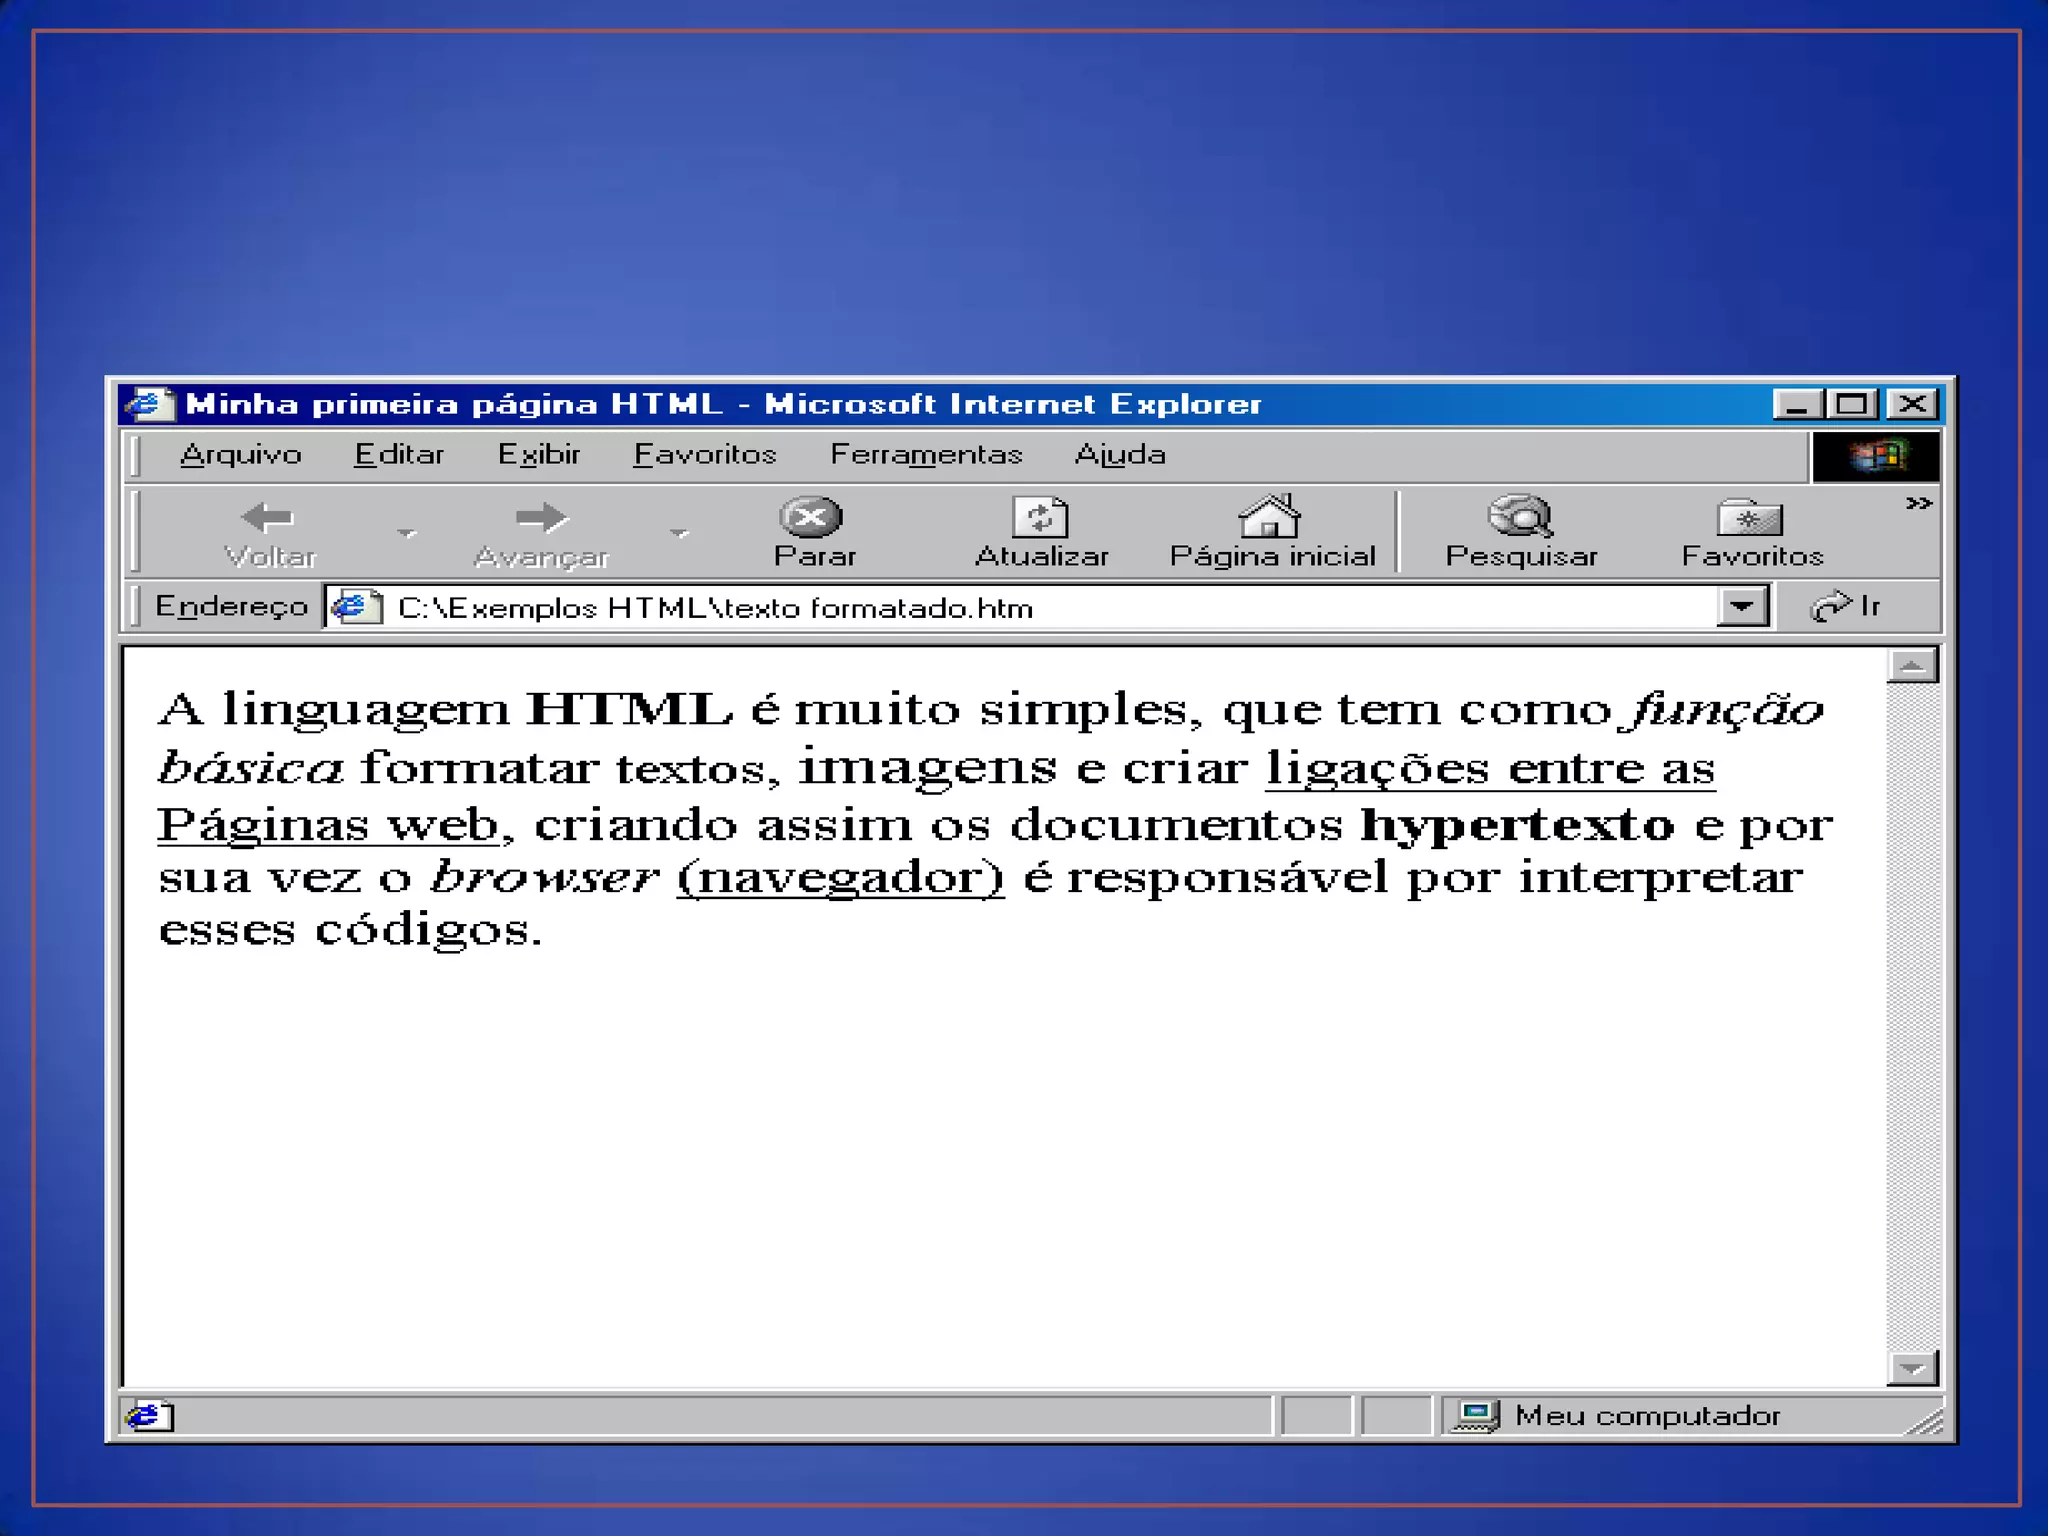Expand the Voltar history dropdown arrow

tap(406, 533)
